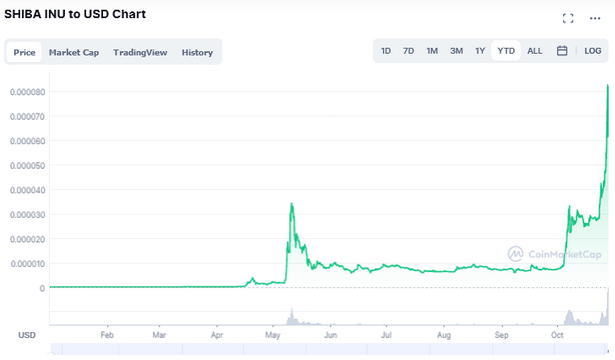Click the CoinMarketCap watermark logo
This screenshot has height=360, width=615.
point(554,254)
